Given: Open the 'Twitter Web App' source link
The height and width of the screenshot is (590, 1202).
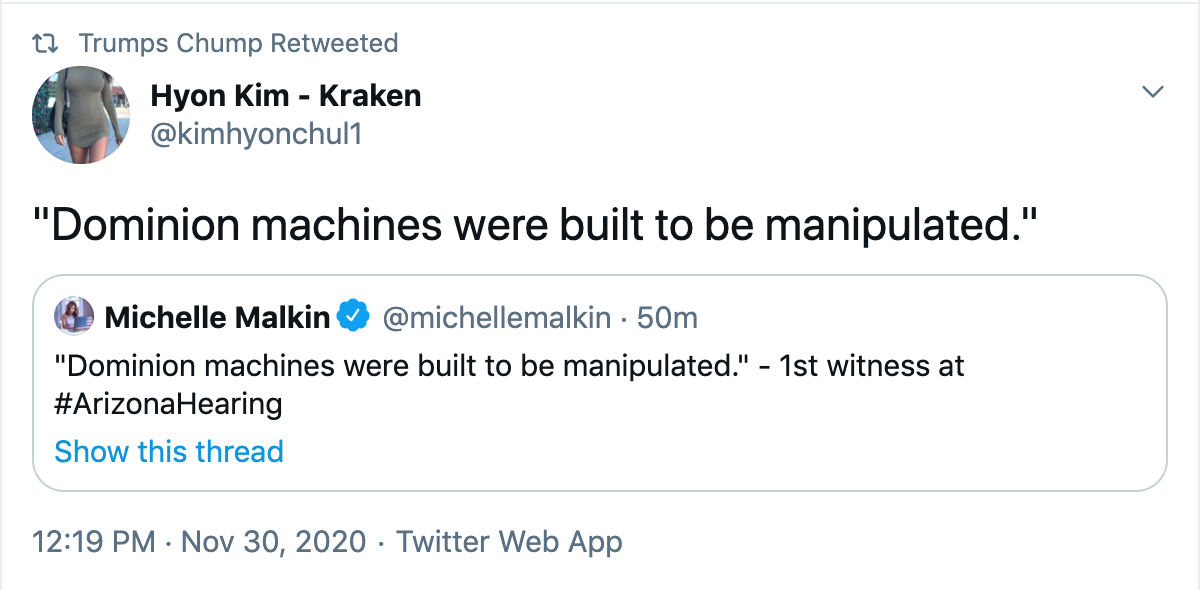Looking at the screenshot, I should (x=509, y=542).
